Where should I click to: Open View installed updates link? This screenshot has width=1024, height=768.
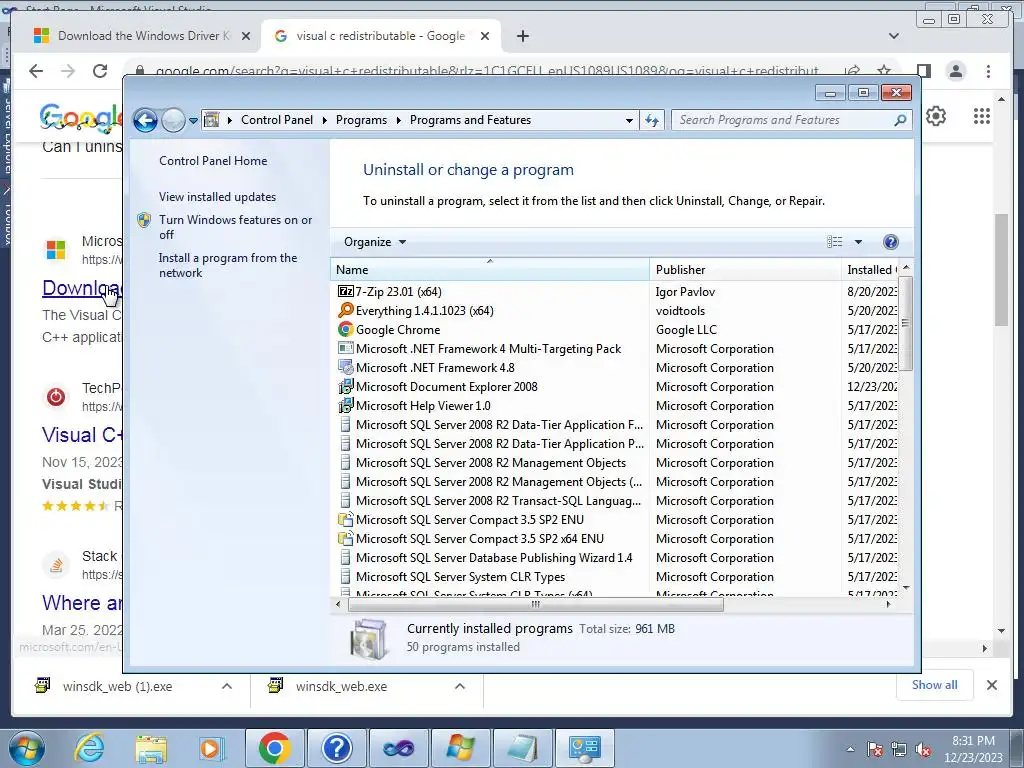[217, 197]
